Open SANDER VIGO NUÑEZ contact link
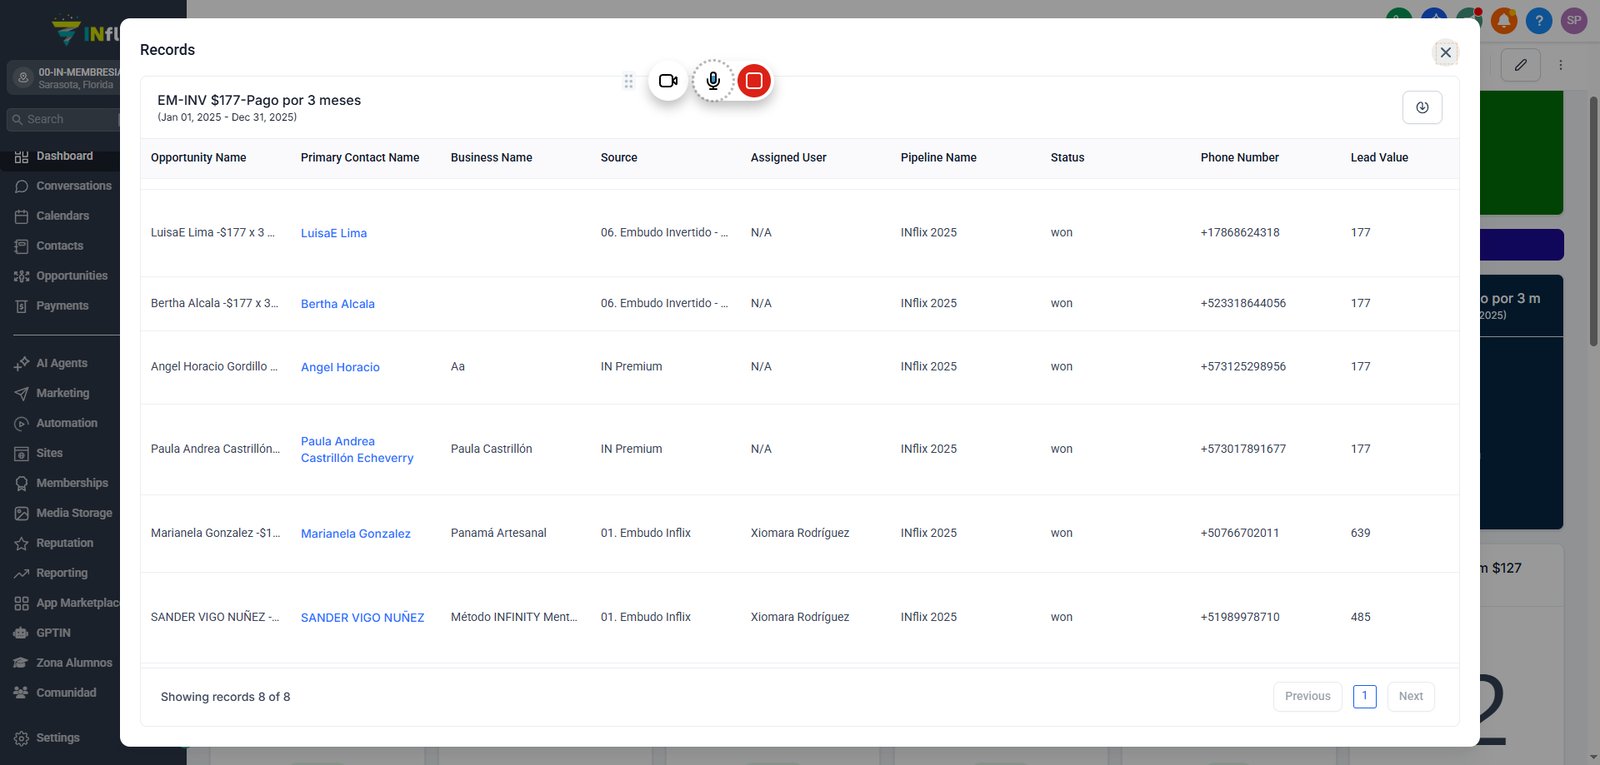Screen dimensions: 1600x765 coord(363,618)
